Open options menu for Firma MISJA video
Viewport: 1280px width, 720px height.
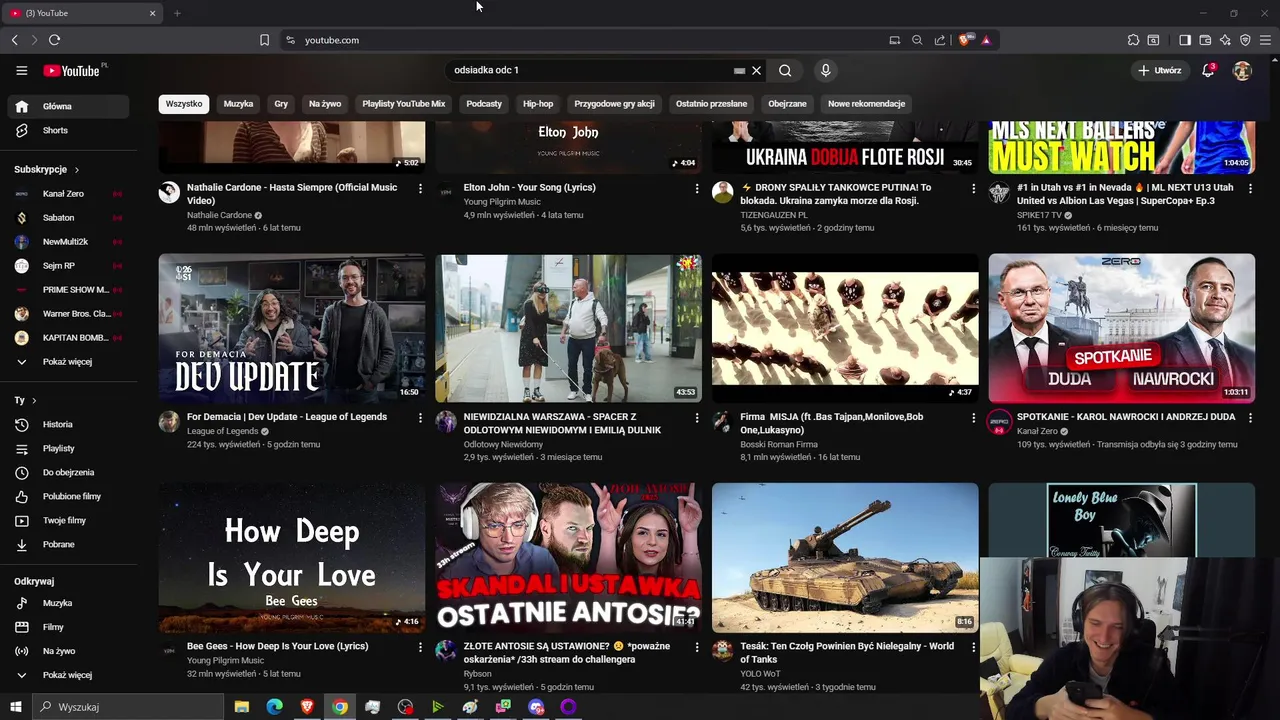point(973,417)
